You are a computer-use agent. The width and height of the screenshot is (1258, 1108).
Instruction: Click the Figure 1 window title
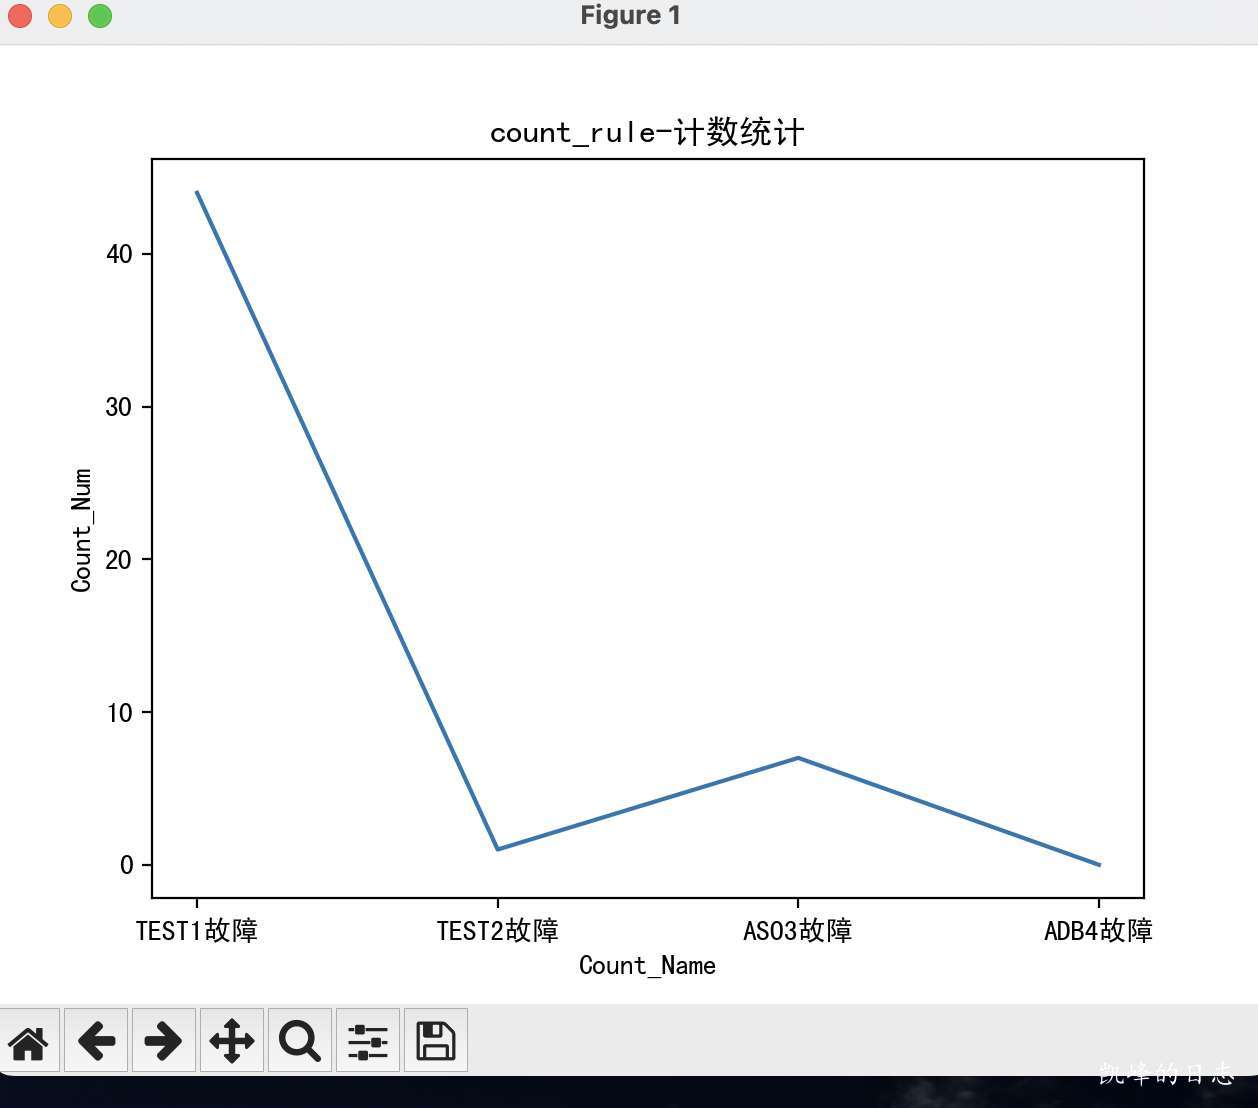(x=630, y=16)
